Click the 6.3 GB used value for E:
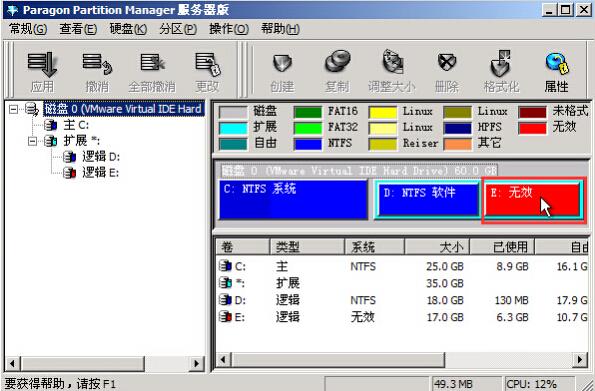595x391 pixels. [512, 317]
